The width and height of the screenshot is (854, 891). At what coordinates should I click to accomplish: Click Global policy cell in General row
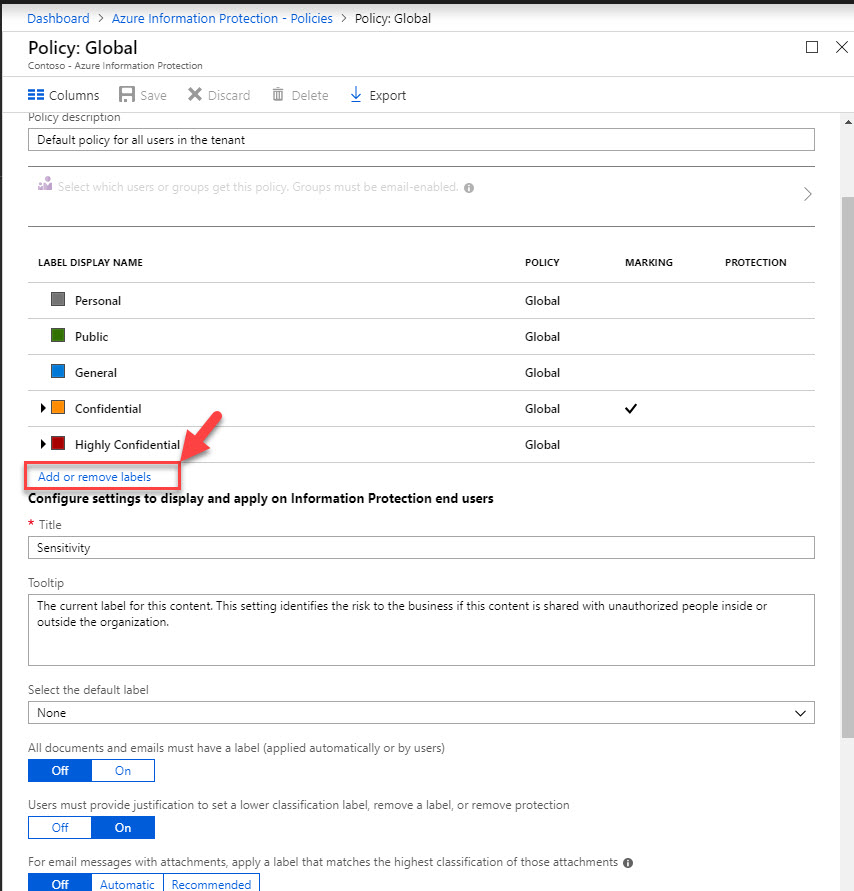pos(542,373)
